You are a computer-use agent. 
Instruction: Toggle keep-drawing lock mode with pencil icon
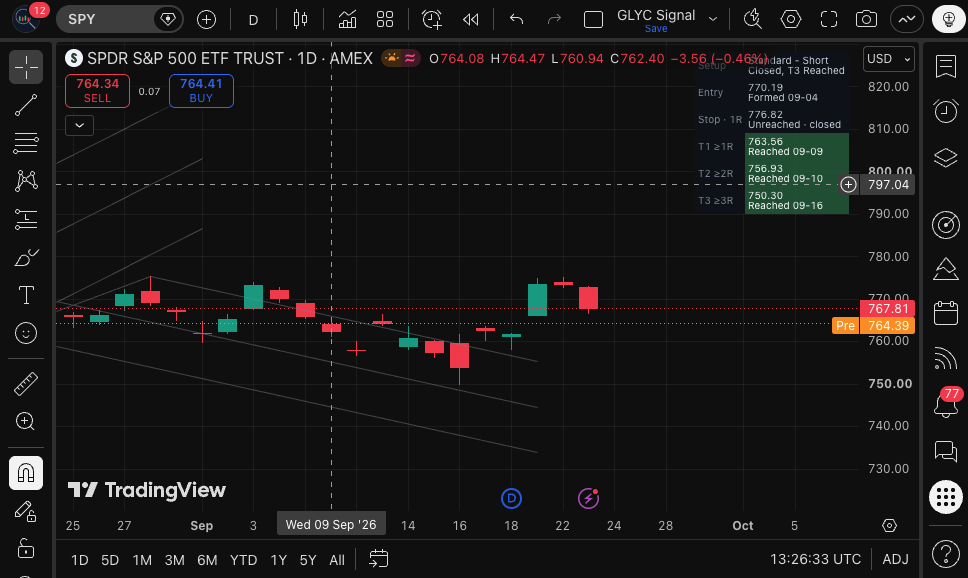[26, 511]
